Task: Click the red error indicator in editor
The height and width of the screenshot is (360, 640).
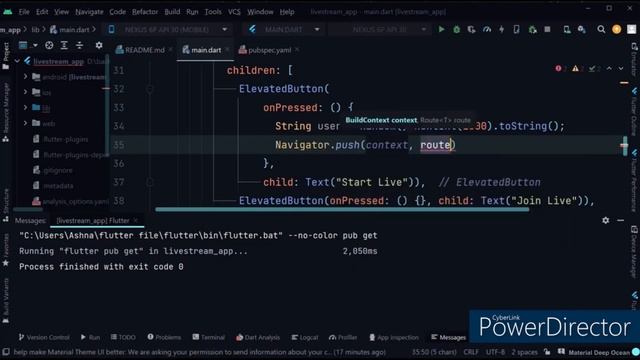Action: (x=558, y=69)
